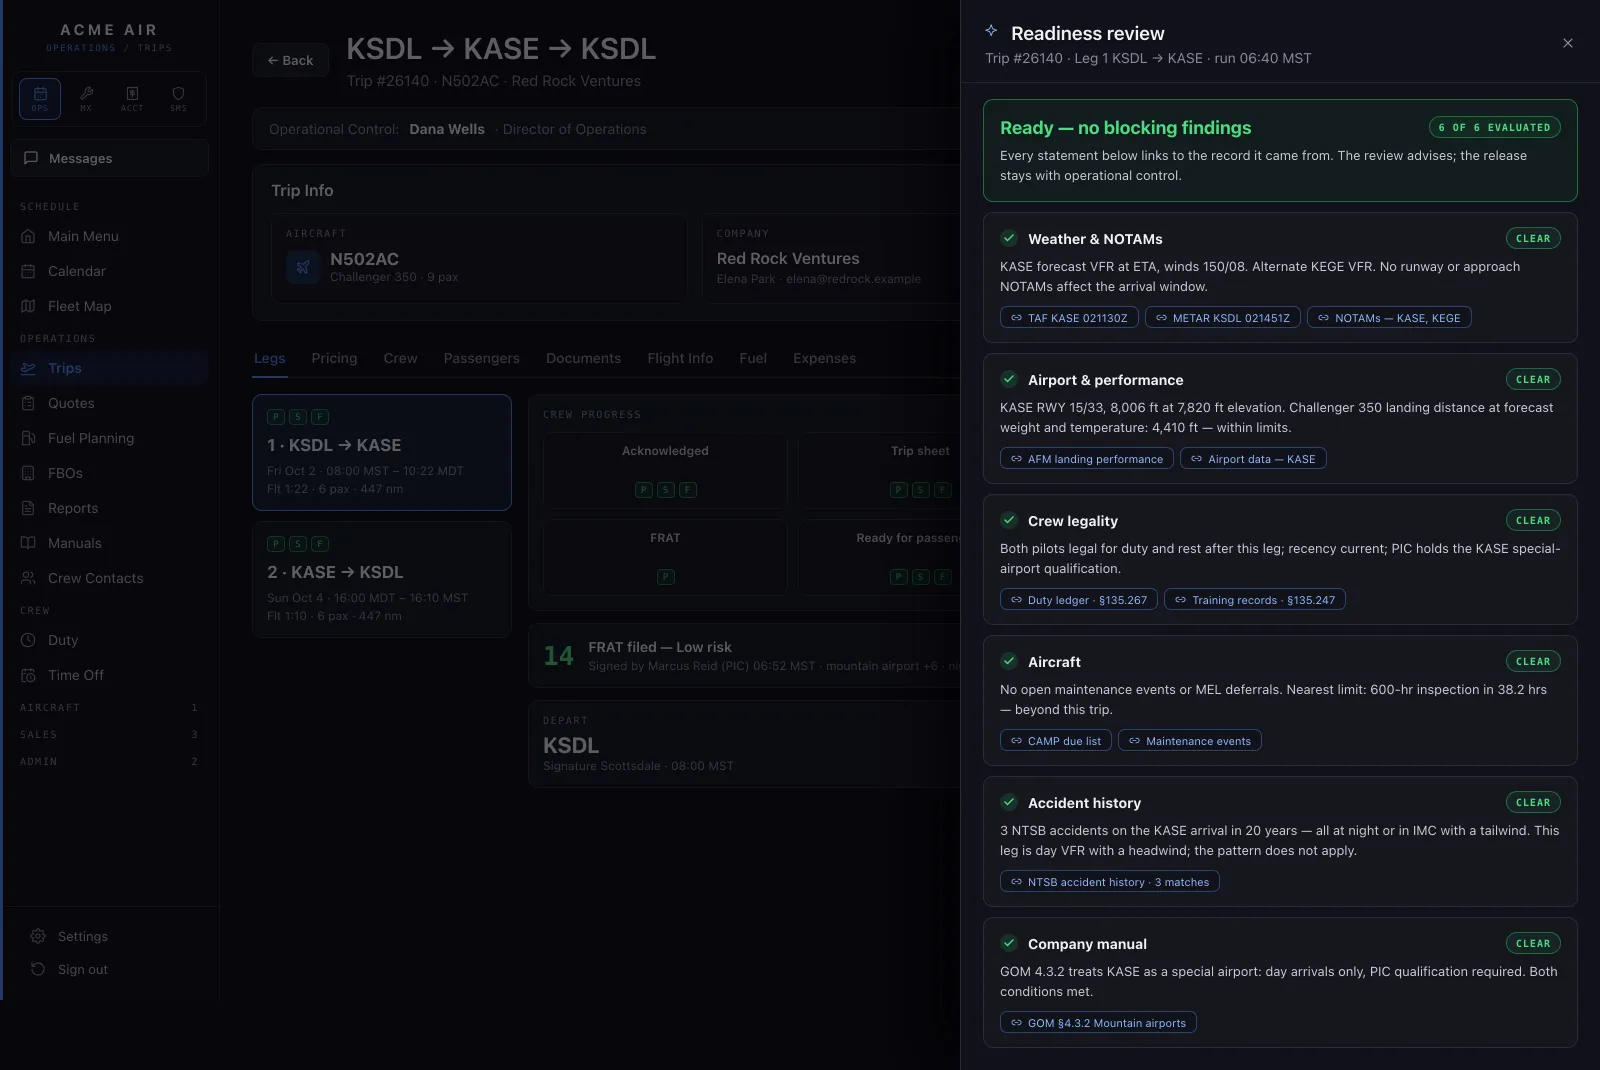Toggle the Crew legality check mark
This screenshot has height=1070, width=1600.
(x=1009, y=520)
